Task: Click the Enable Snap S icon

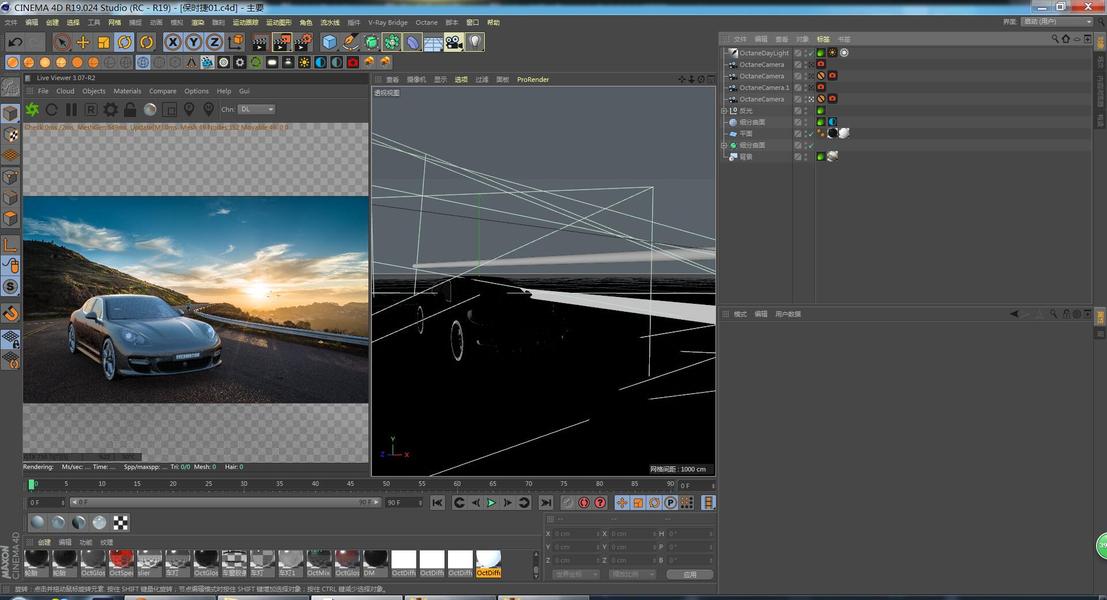Action: 10,287
